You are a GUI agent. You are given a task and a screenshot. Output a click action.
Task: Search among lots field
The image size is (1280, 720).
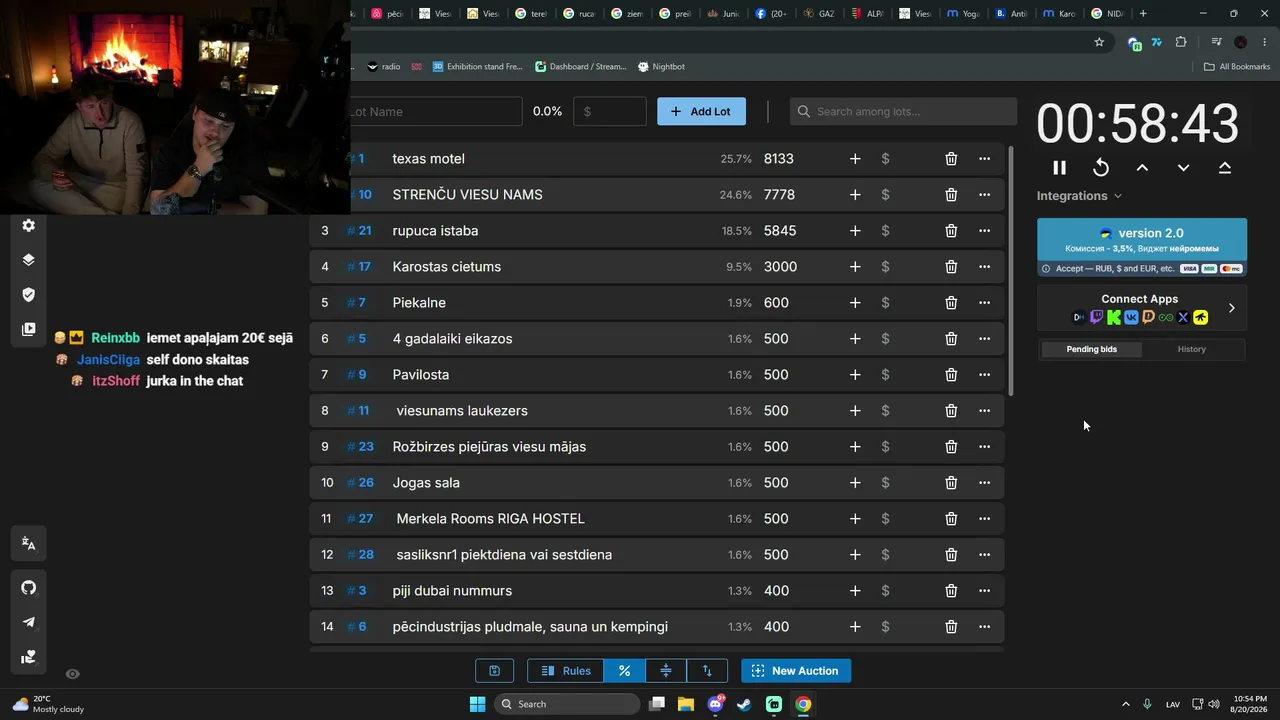pyautogui.click(x=903, y=111)
